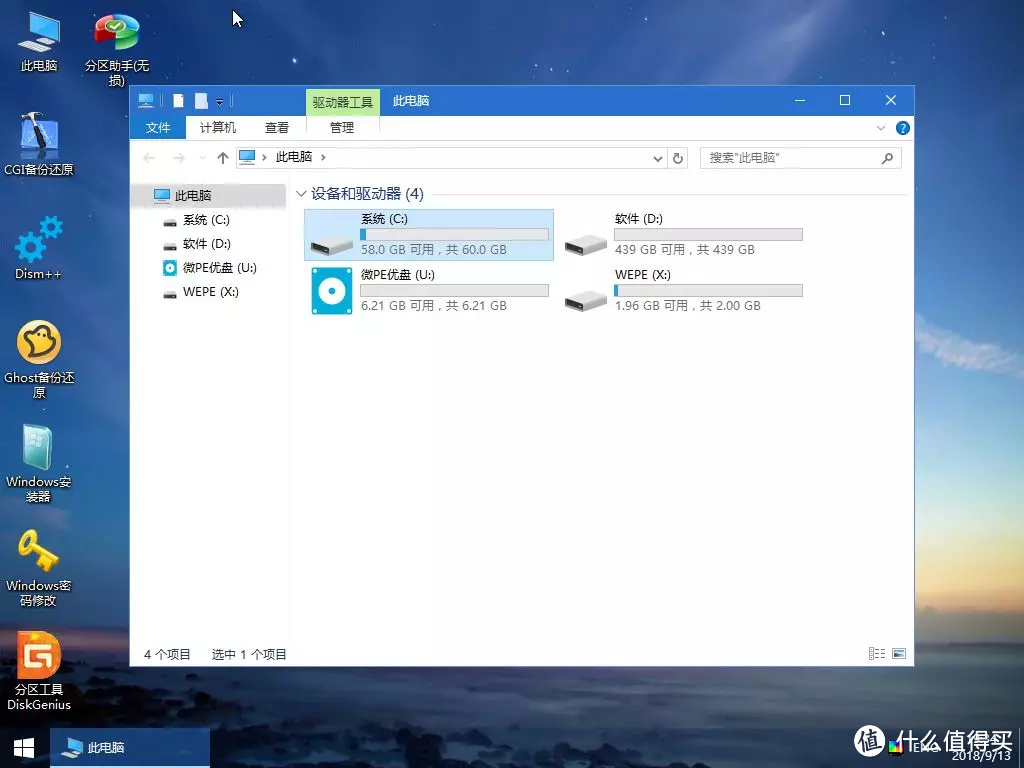Image resolution: width=1024 pixels, height=768 pixels.
Task: Collapse the 设备和驱动器 (4) section
Action: pyautogui.click(x=302, y=193)
